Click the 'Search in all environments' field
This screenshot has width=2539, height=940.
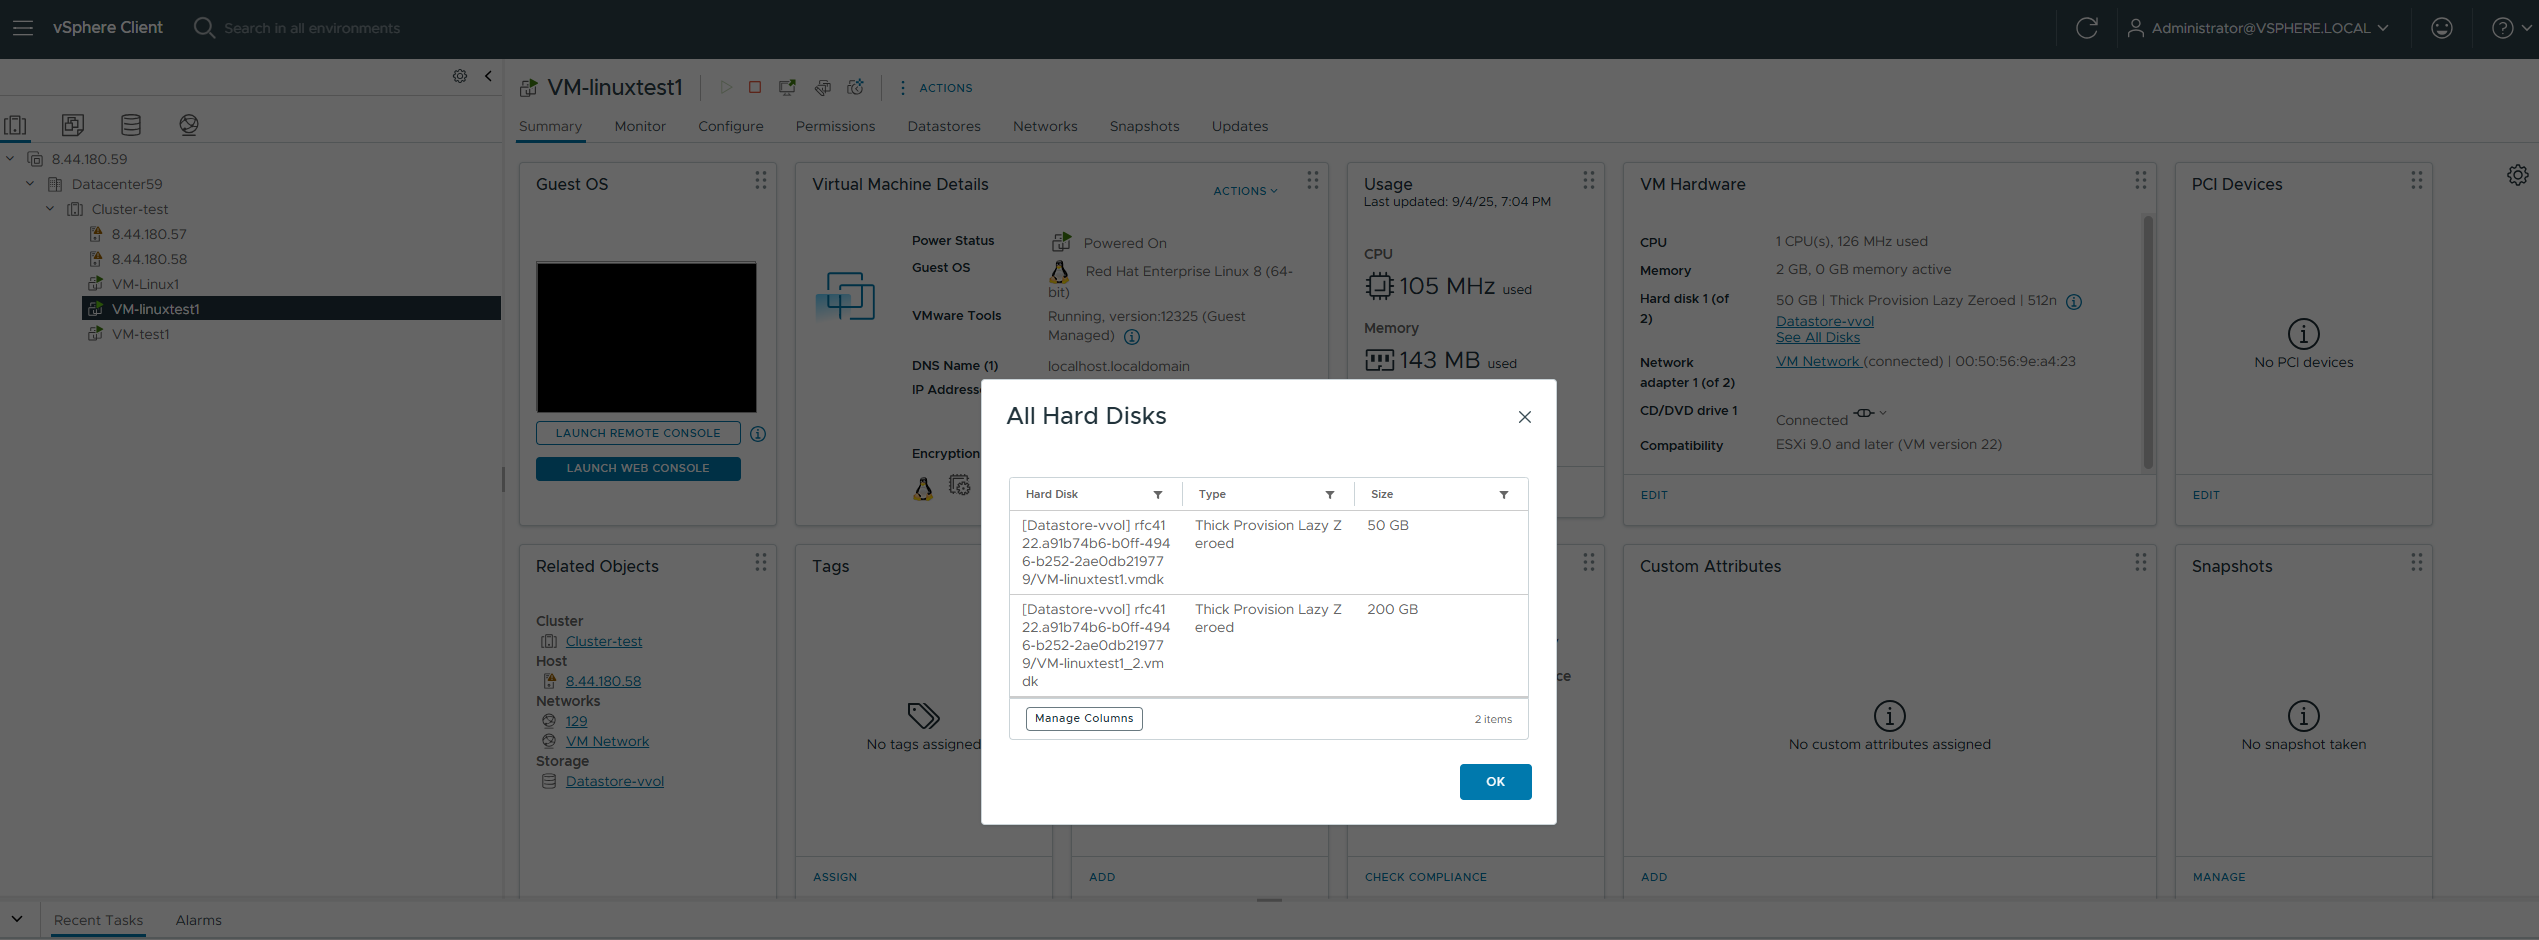[x=311, y=28]
